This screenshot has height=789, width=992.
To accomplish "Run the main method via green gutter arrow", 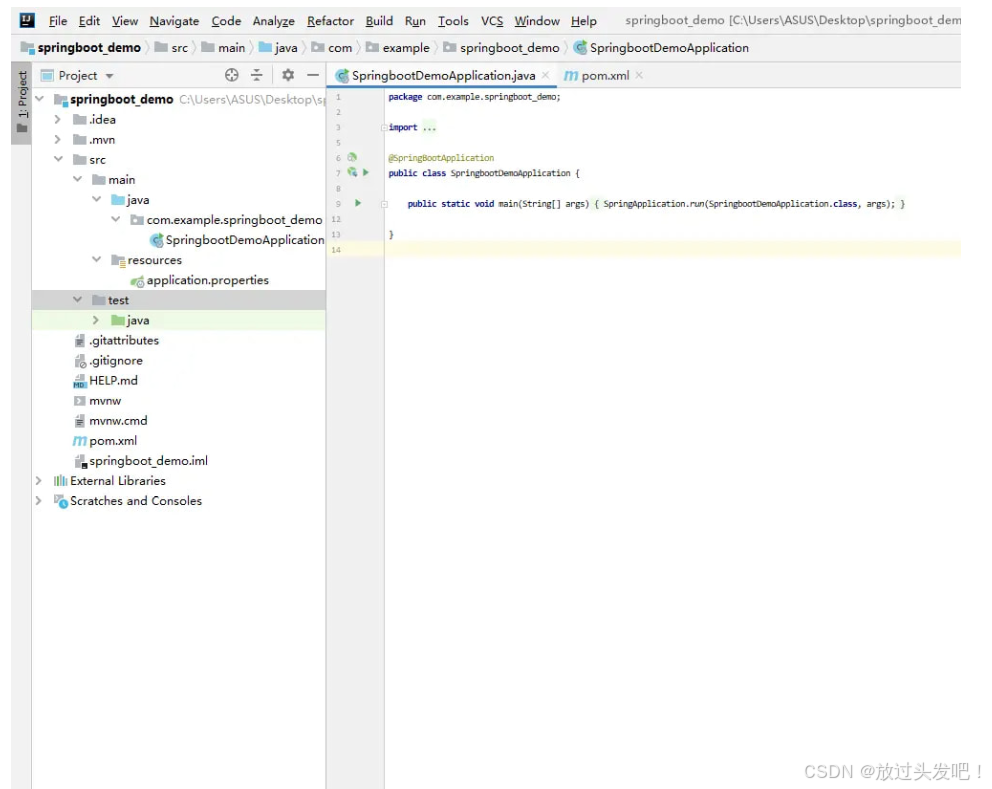I will [x=357, y=203].
